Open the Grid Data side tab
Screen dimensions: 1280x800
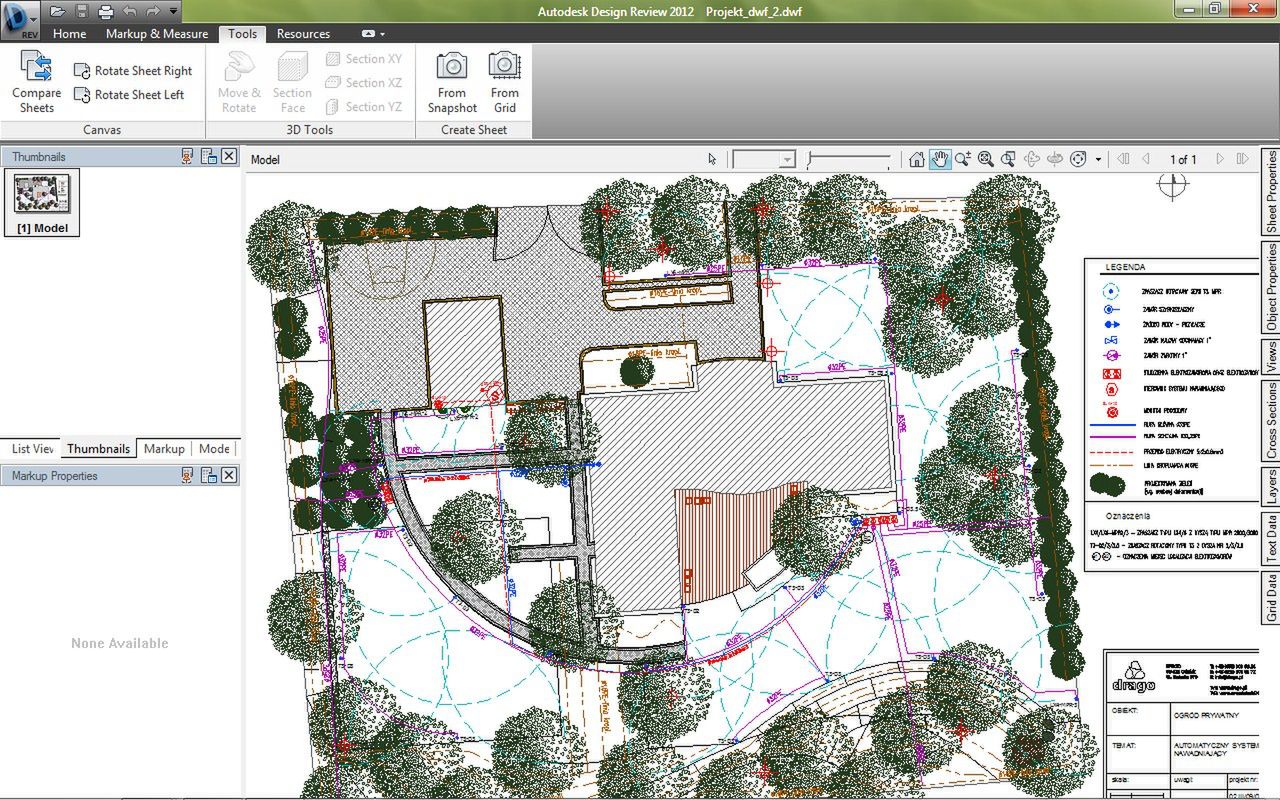[1271, 597]
